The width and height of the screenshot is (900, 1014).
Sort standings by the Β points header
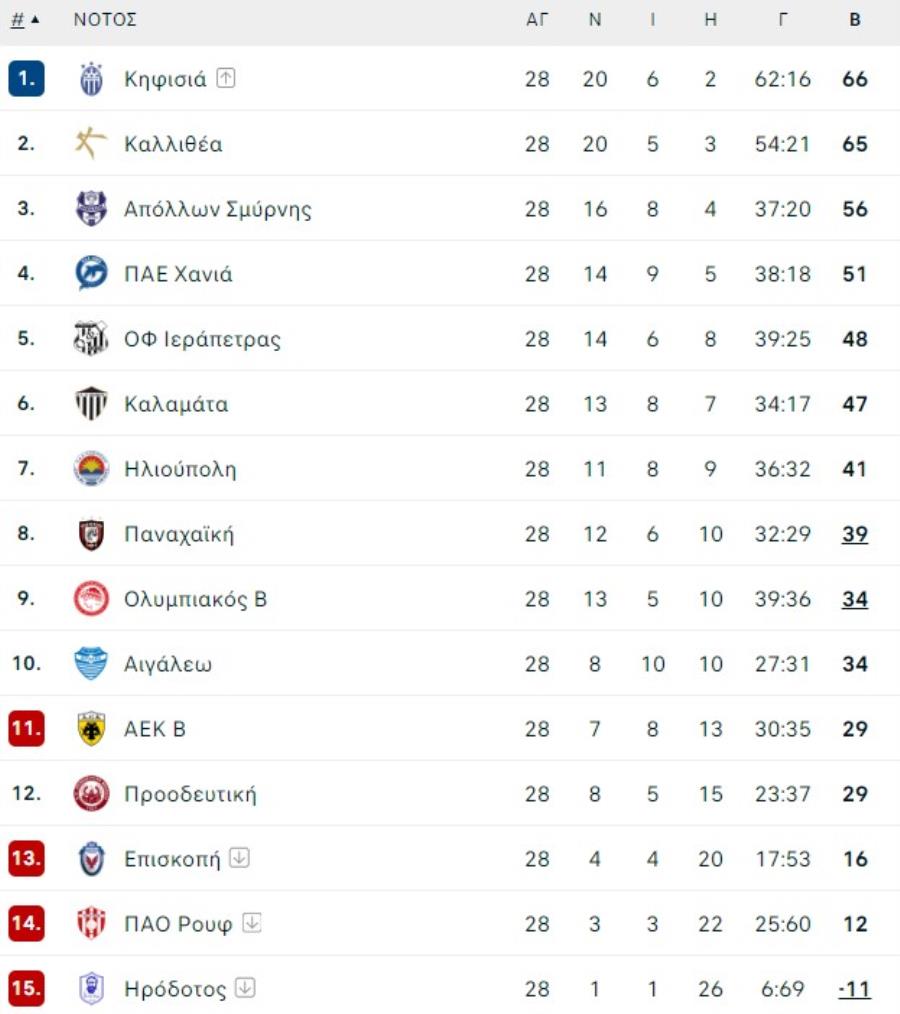tap(855, 20)
